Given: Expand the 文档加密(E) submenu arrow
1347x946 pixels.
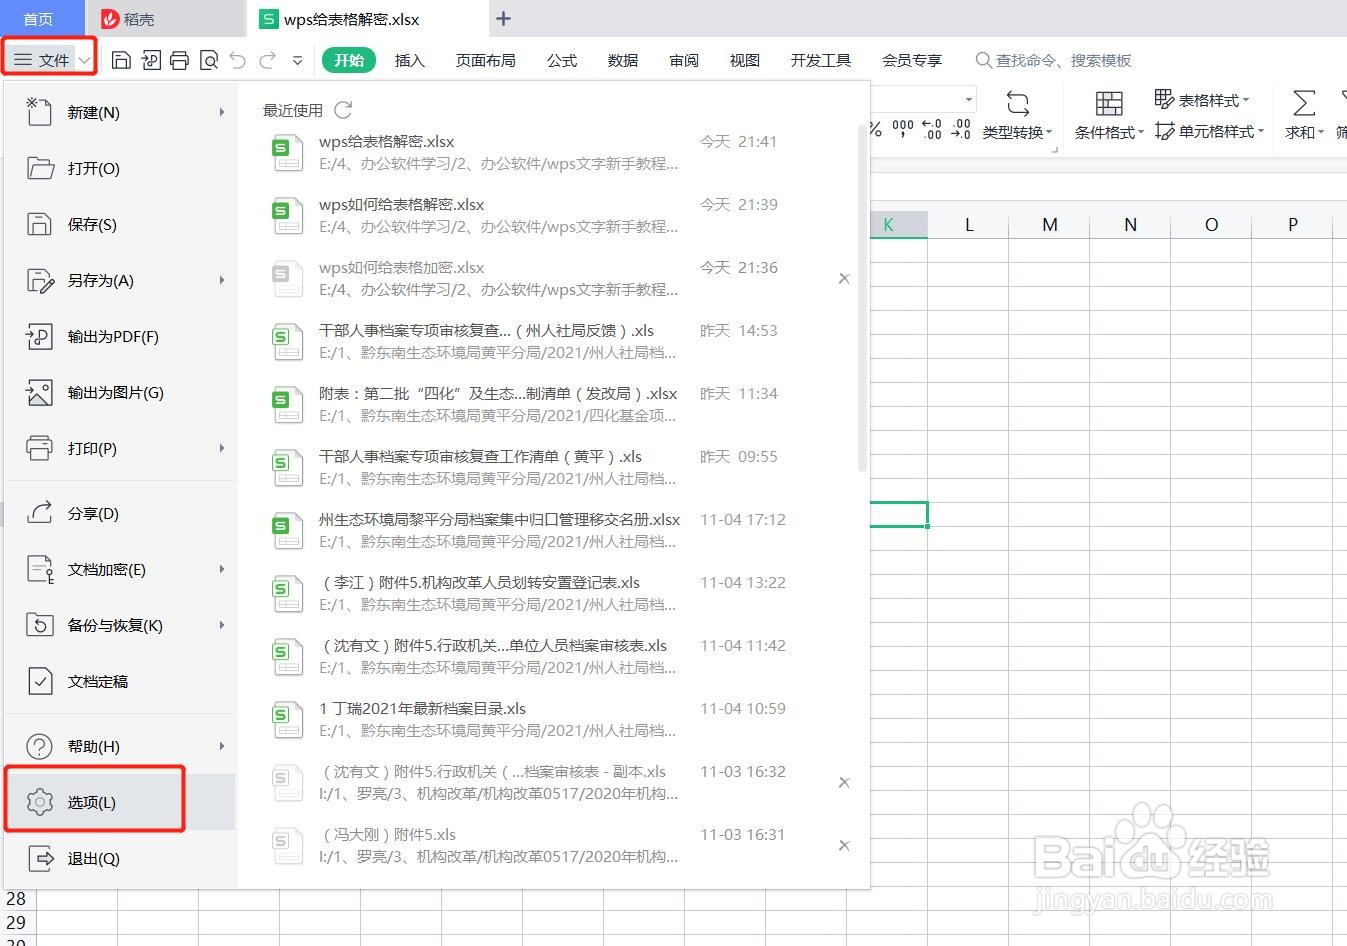Looking at the screenshot, I should [x=222, y=569].
